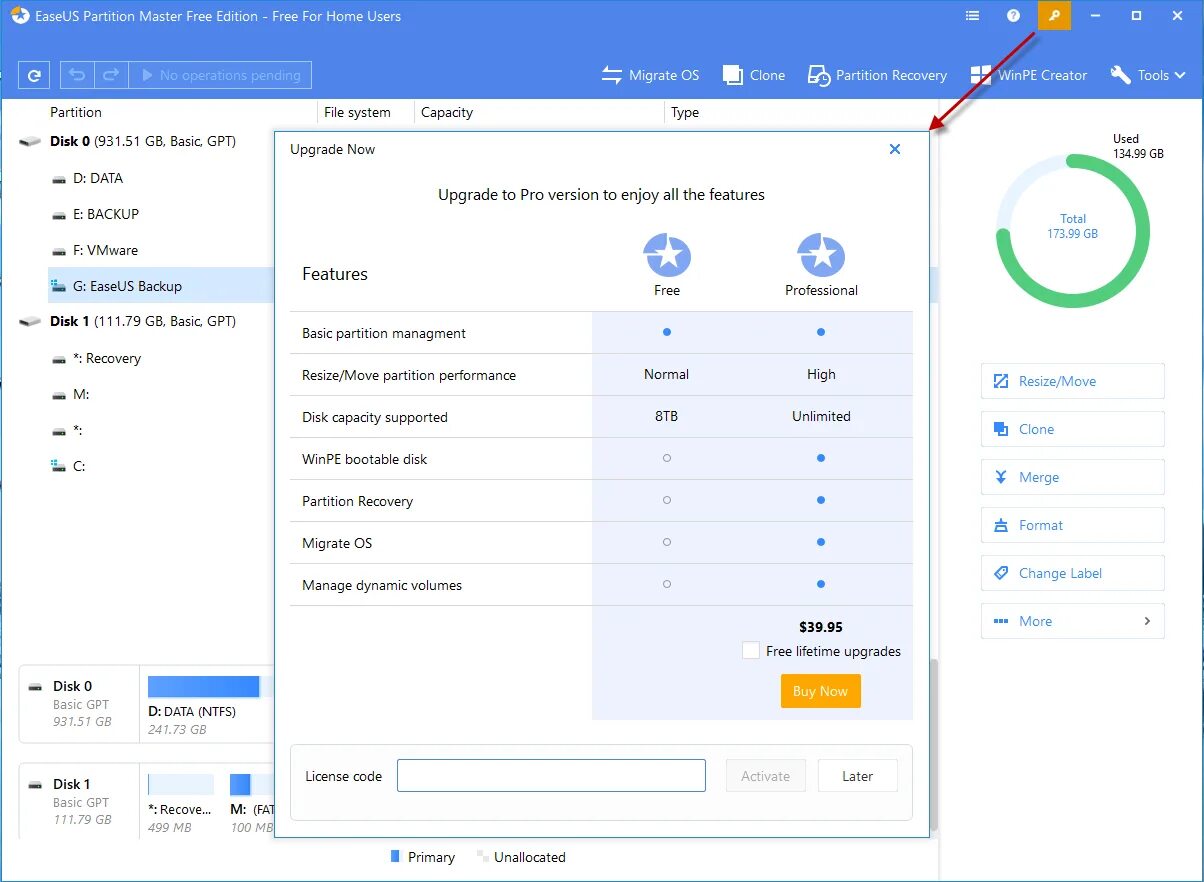This screenshot has width=1204, height=882.
Task: Click the Professional edition star icon
Action: coord(821,255)
